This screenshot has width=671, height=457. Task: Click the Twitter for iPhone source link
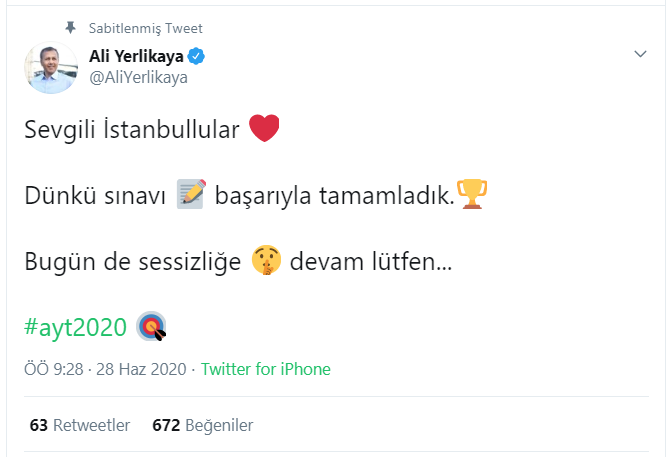(265, 369)
